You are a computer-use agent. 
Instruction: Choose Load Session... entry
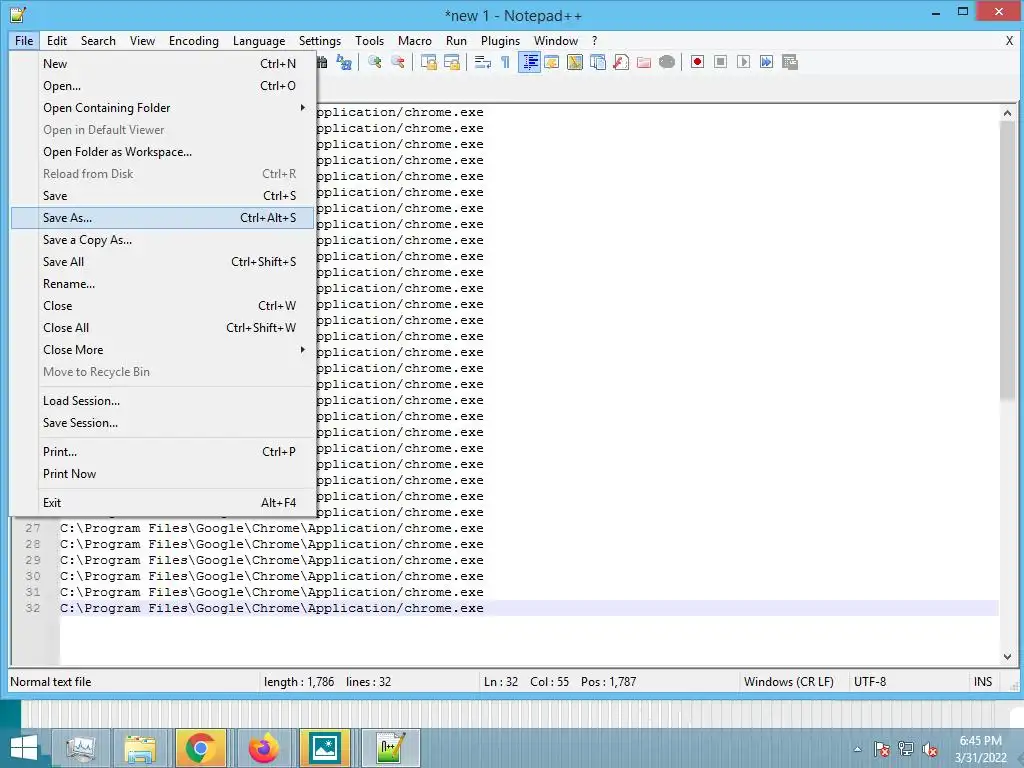point(163,401)
